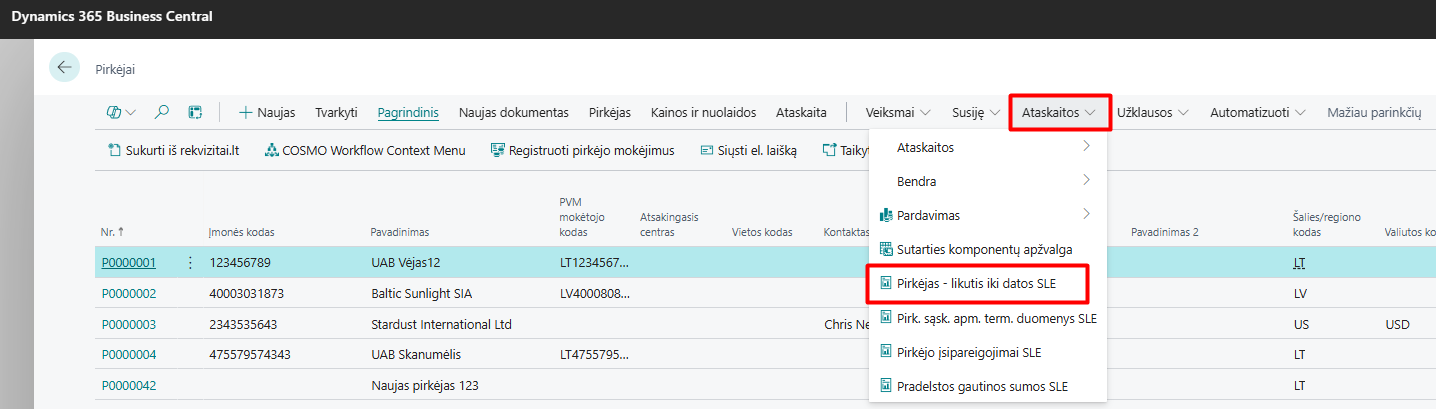Screen dimensions: 1436x409
Task: Expand the Ataskaitos submenu arrow
Action: click(1085, 147)
